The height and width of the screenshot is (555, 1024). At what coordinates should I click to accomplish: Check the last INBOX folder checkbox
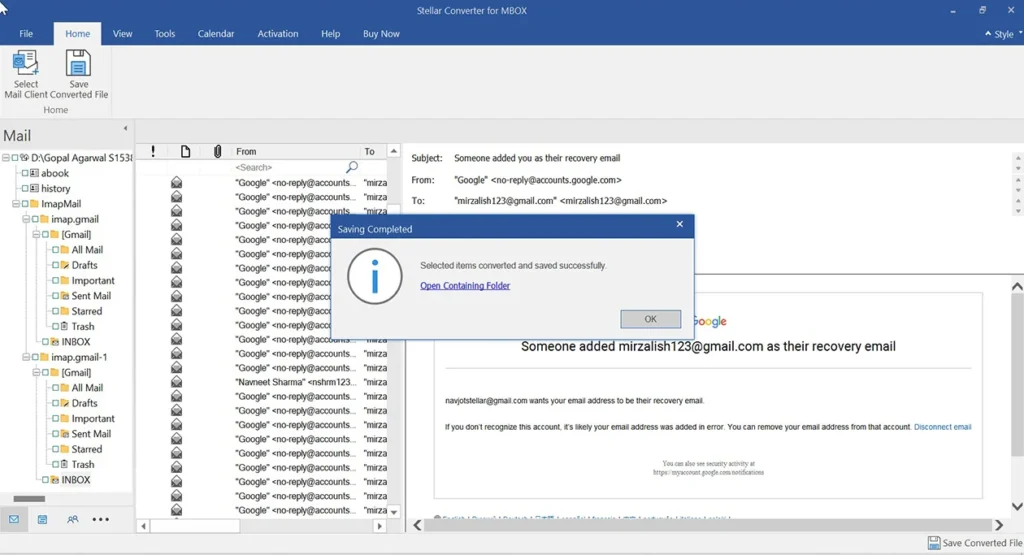pyautogui.click(x=45, y=480)
